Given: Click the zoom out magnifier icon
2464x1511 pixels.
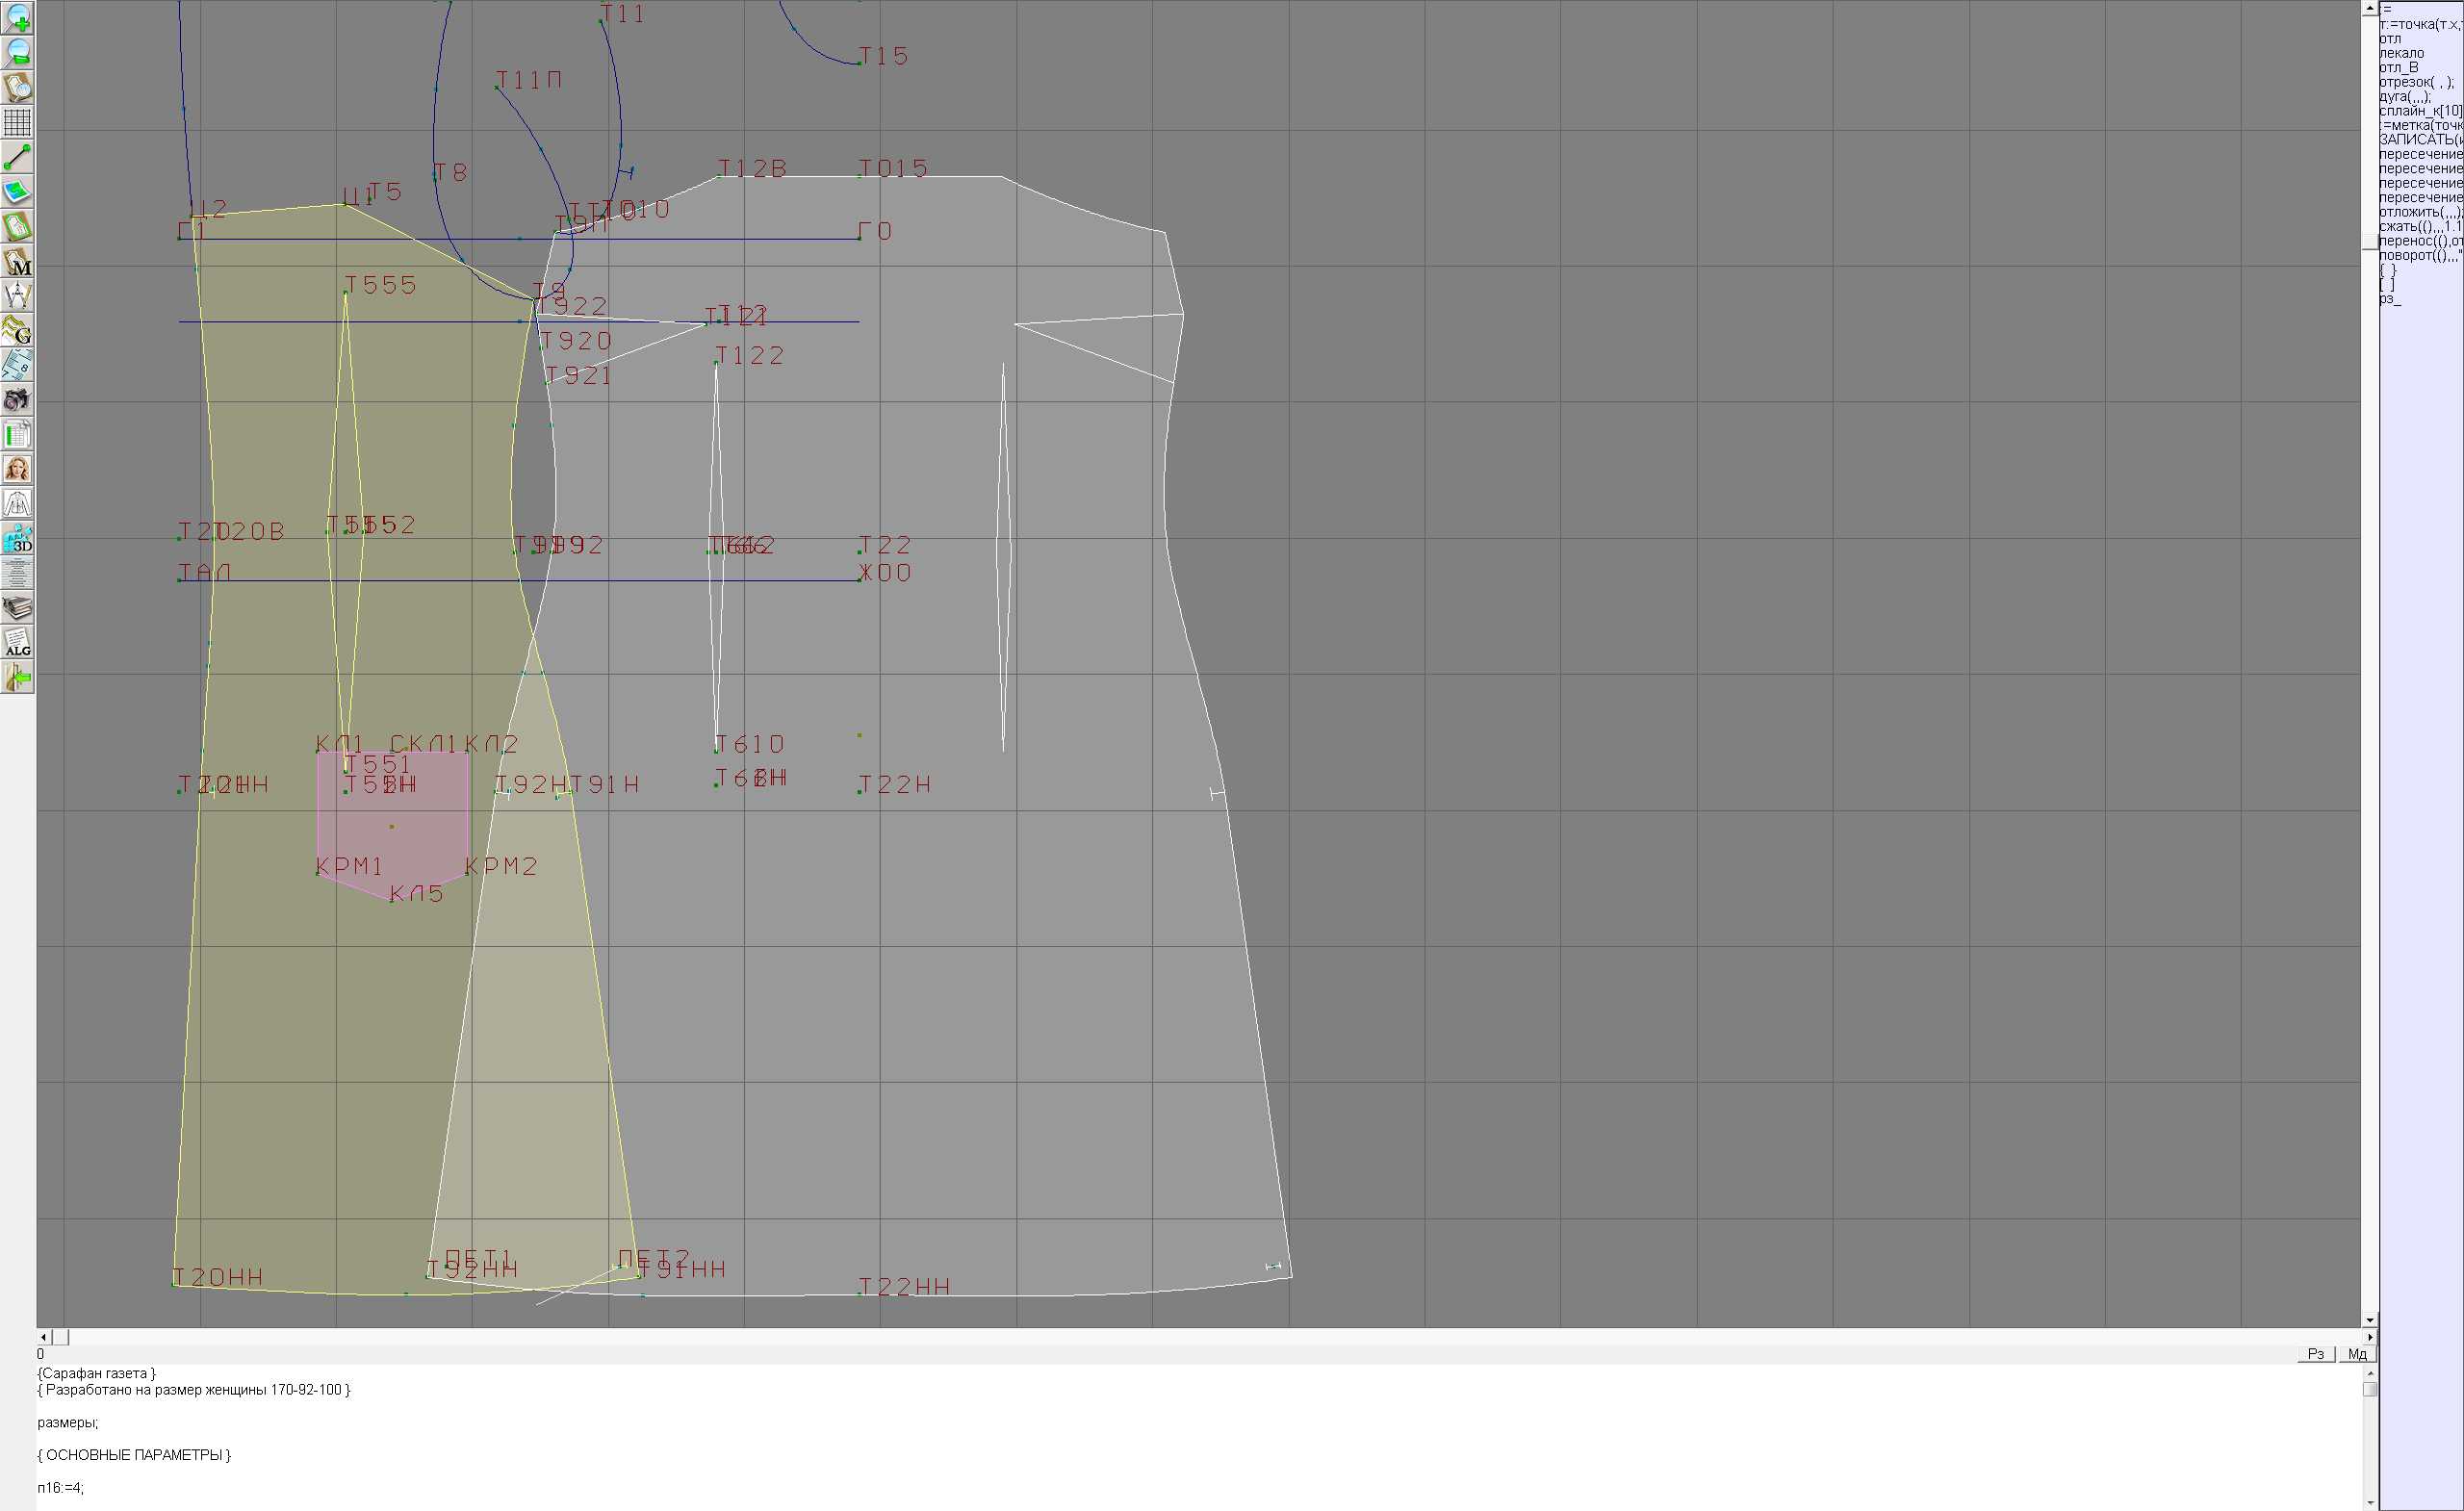Looking at the screenshot, I should pyautogui.click(x=17, y=52).
